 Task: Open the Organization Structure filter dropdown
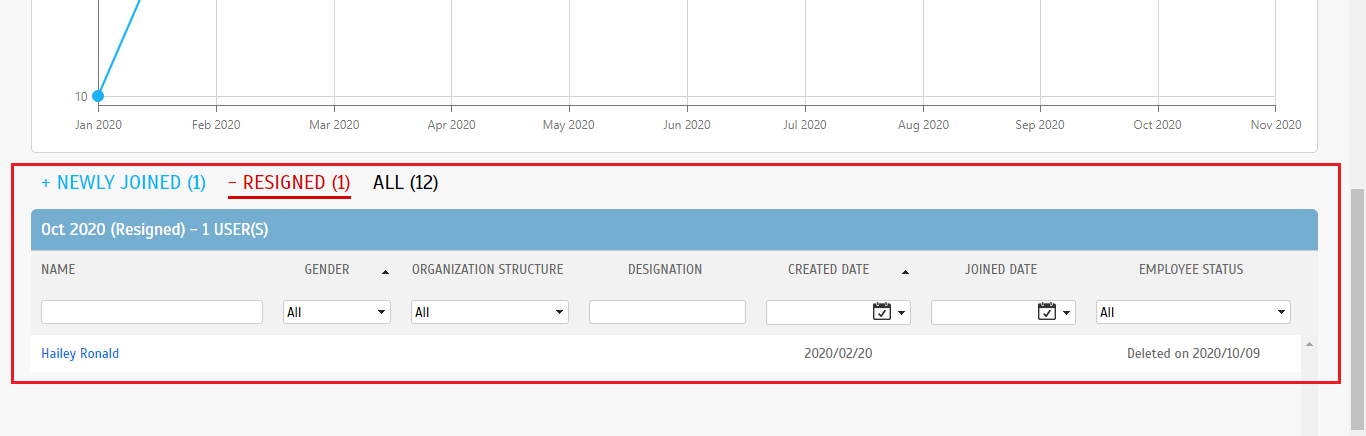click(x=489, y=312)
